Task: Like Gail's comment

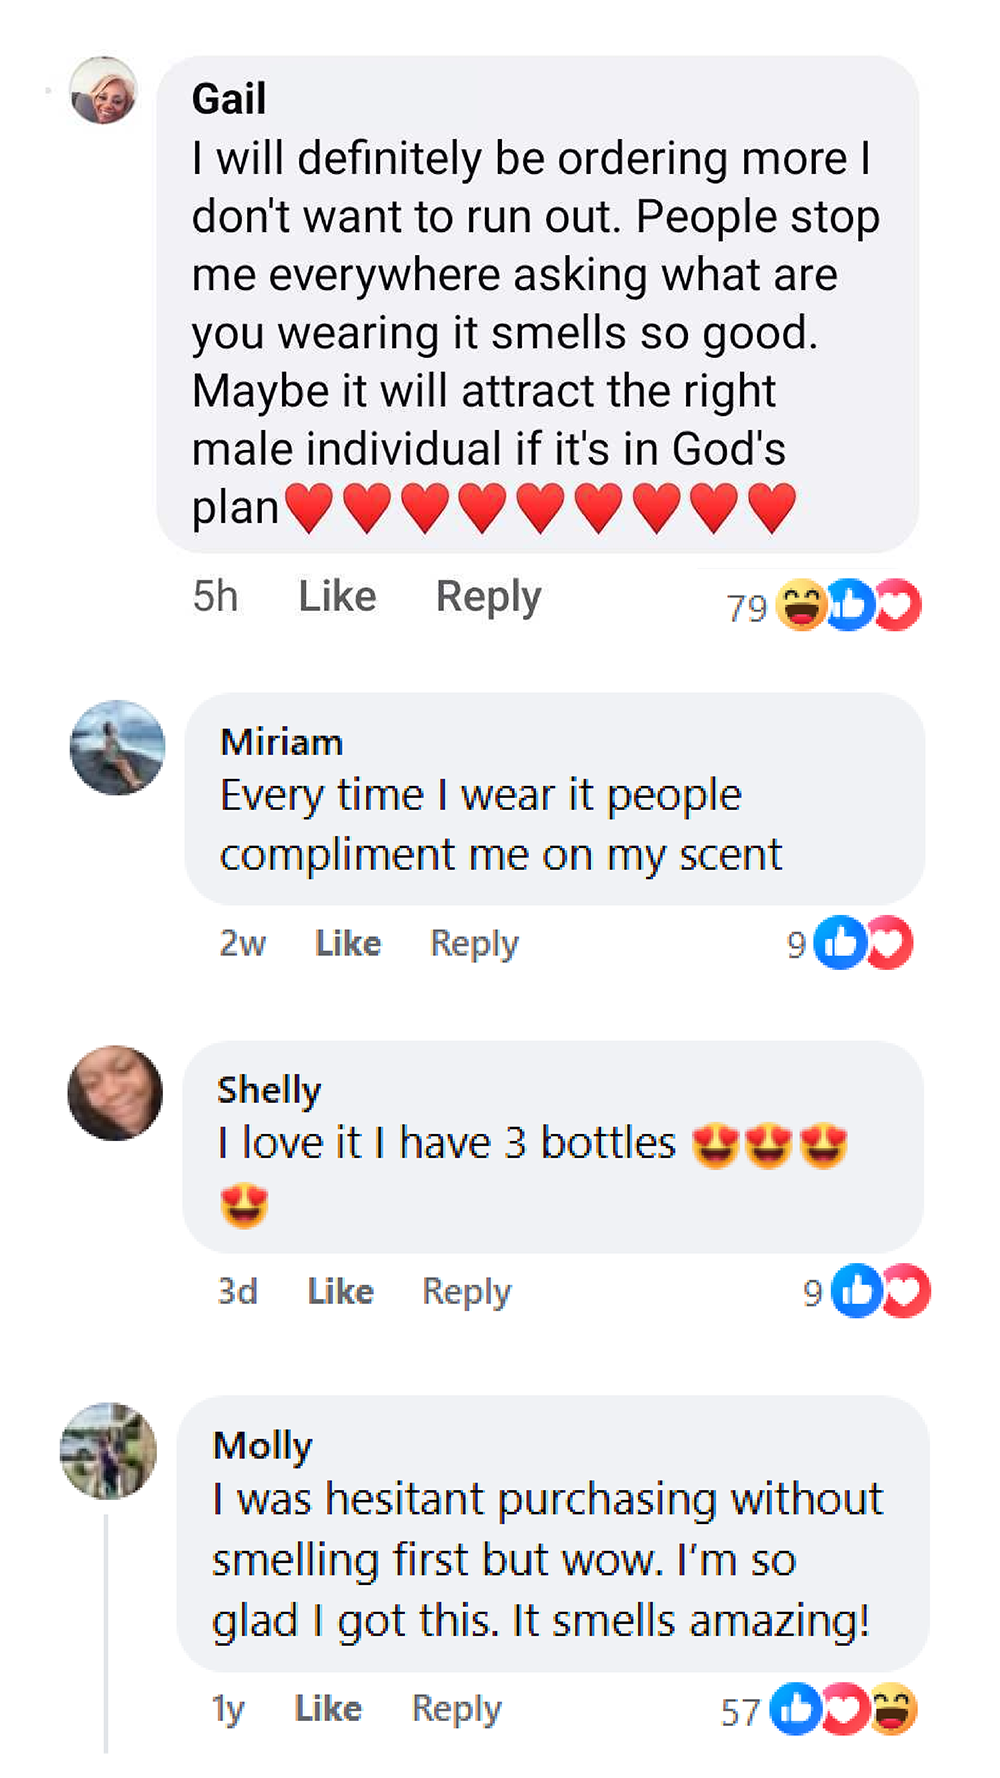Action: click(x=337, y=597)
